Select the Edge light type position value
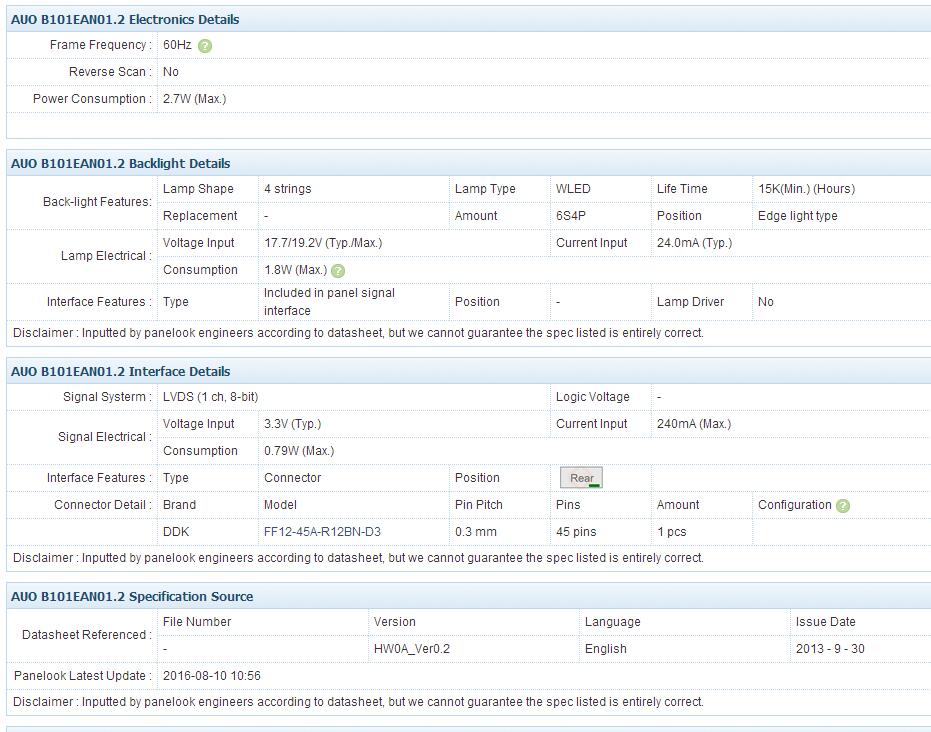The height and width of the screenshot is (732, 931). 797,216
